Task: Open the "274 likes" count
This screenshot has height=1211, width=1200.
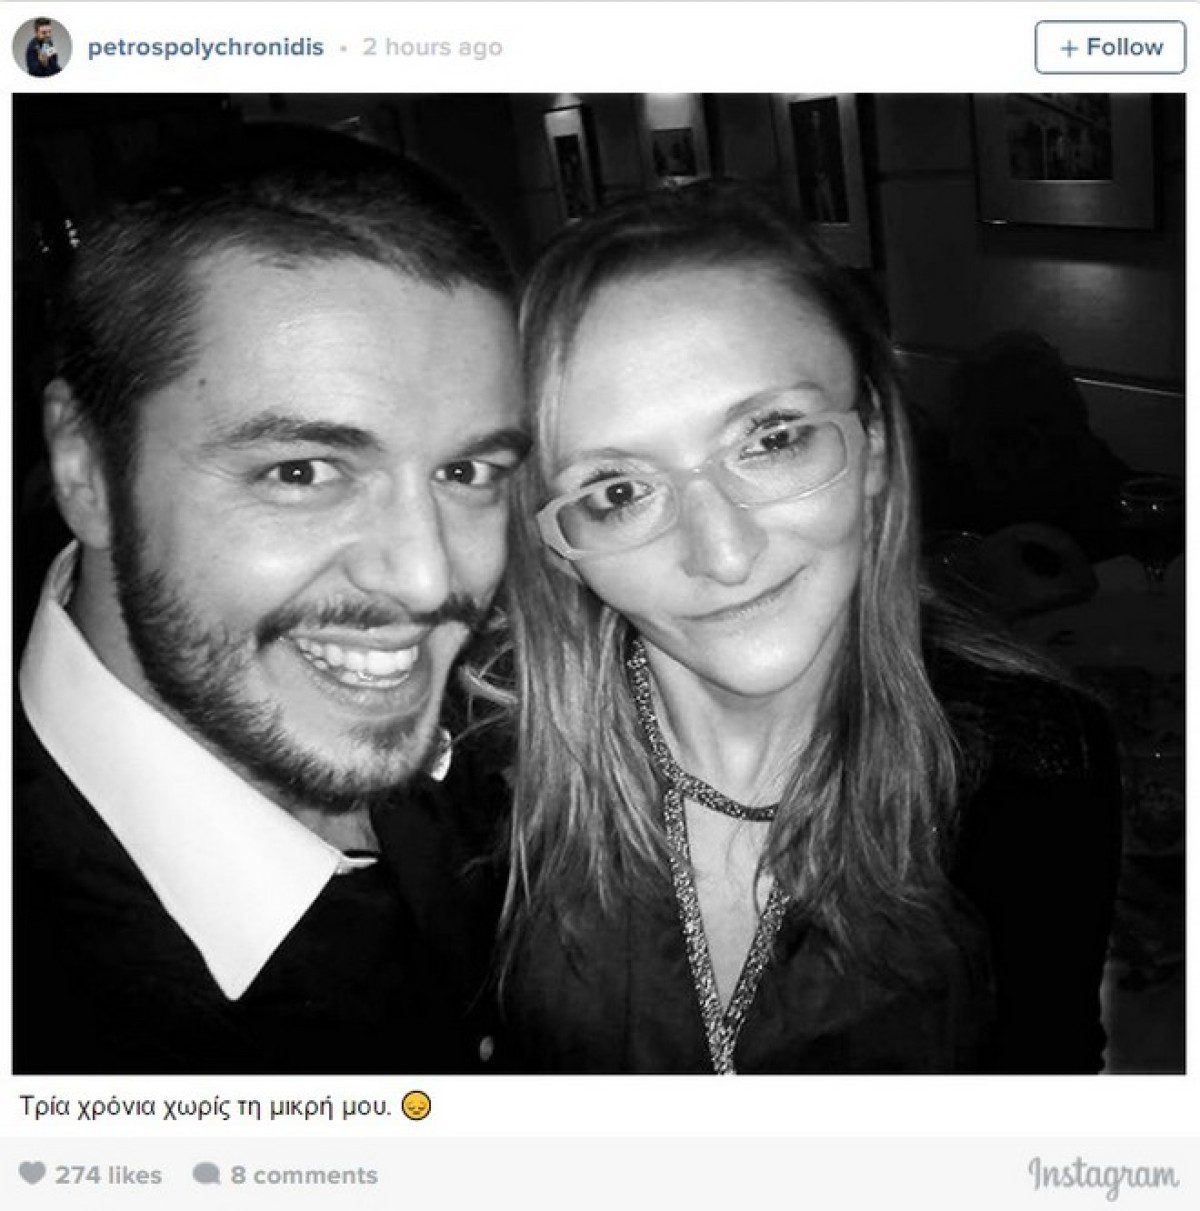Action: 108,1175
